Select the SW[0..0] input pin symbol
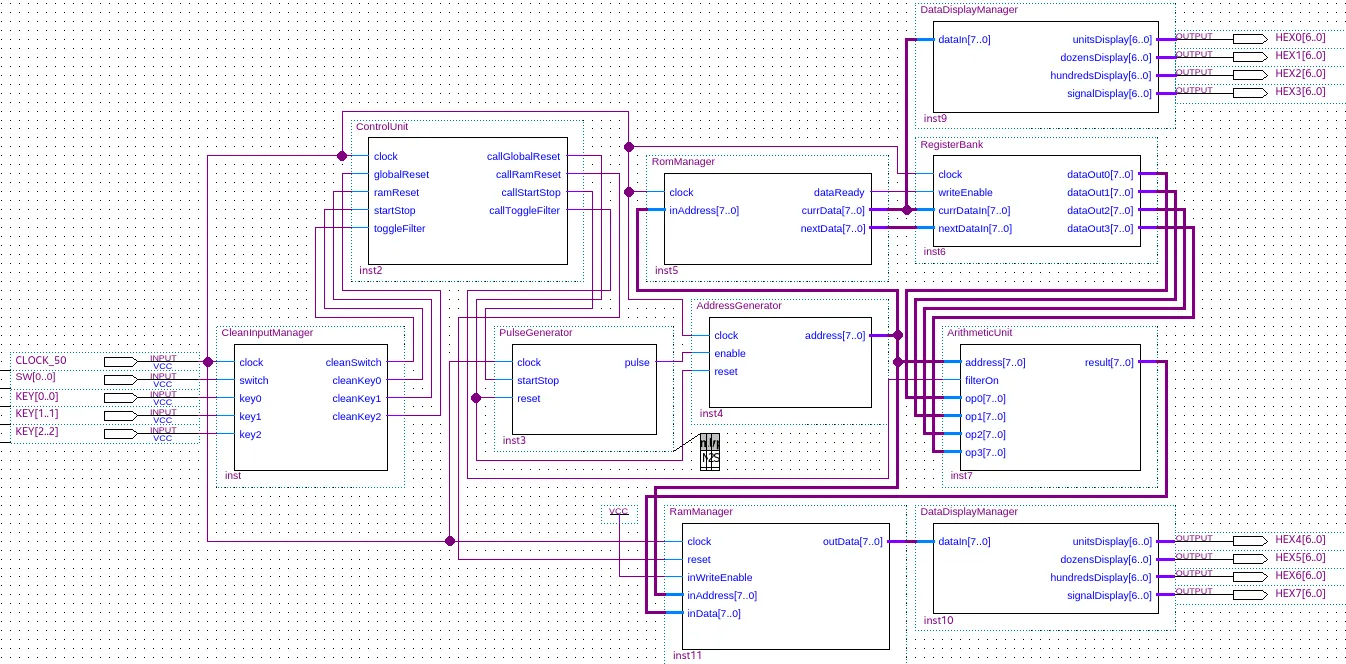 (121, 379)
